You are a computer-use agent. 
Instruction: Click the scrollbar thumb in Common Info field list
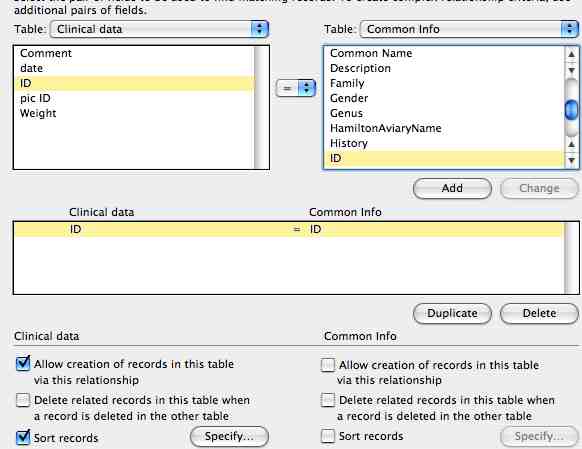click(x=571, y=110)
